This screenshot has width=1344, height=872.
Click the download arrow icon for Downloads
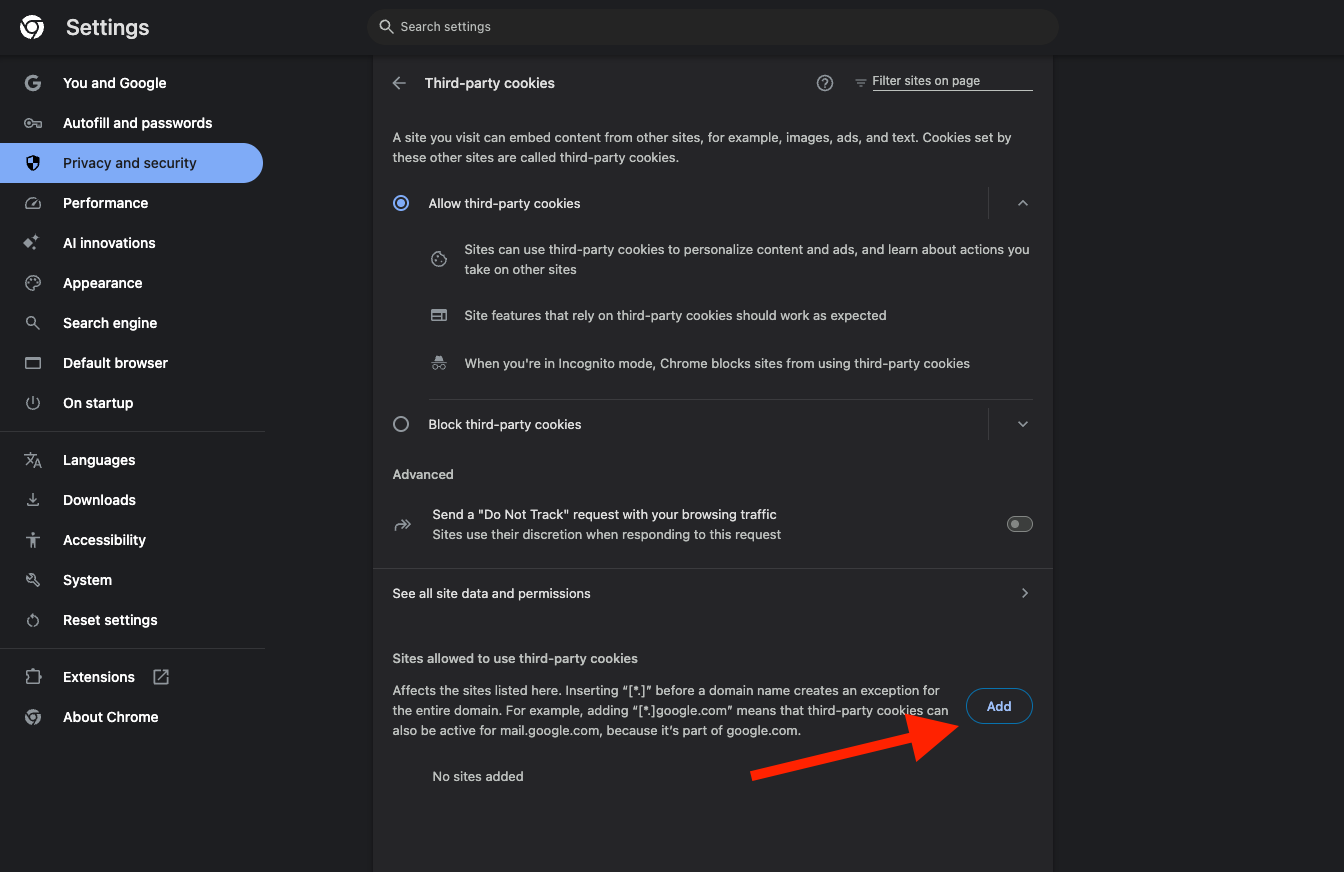point(33,500)
